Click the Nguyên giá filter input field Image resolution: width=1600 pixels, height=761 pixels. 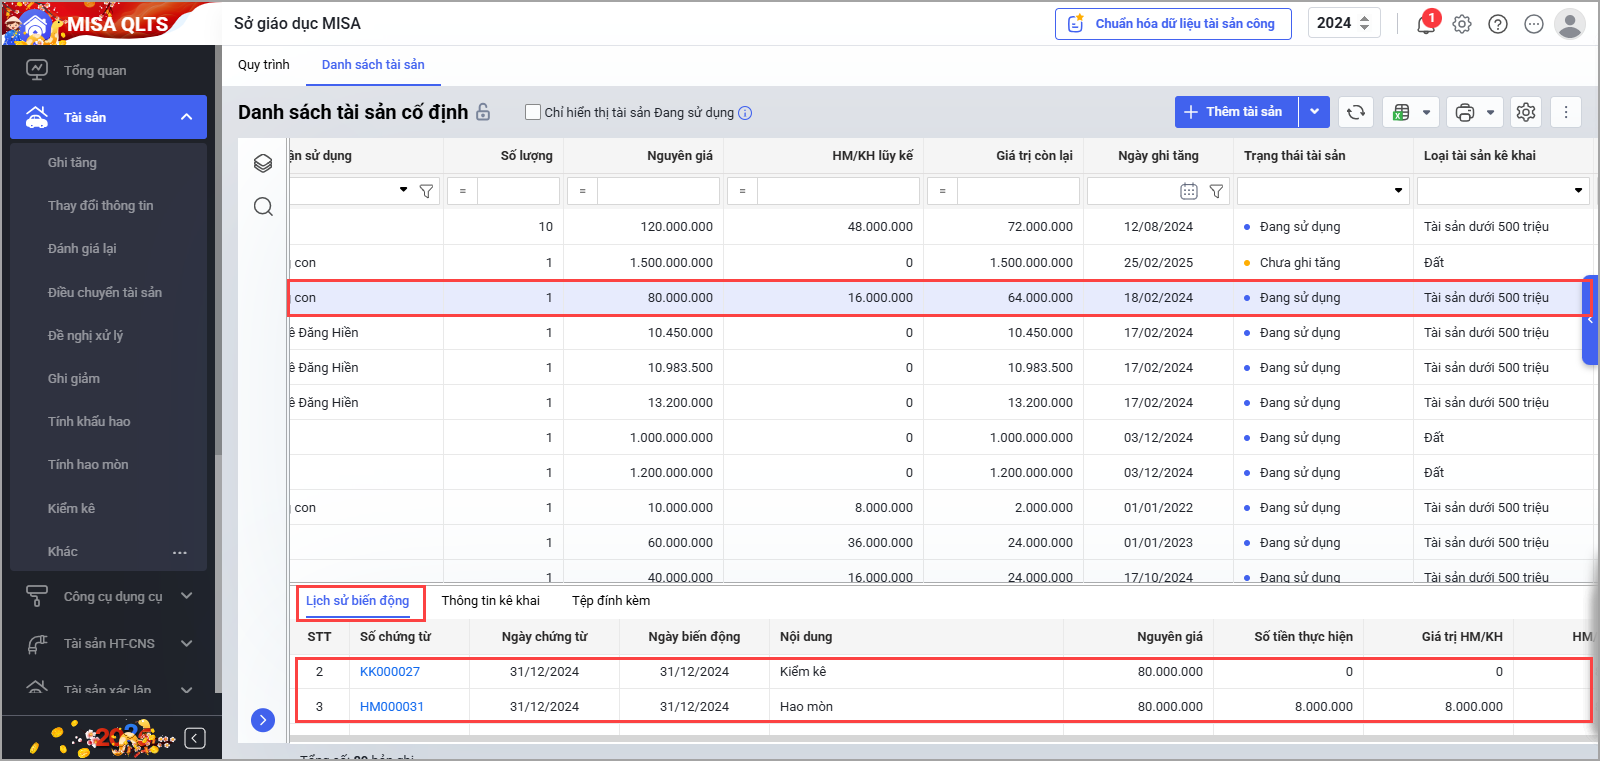coord(657,190)
